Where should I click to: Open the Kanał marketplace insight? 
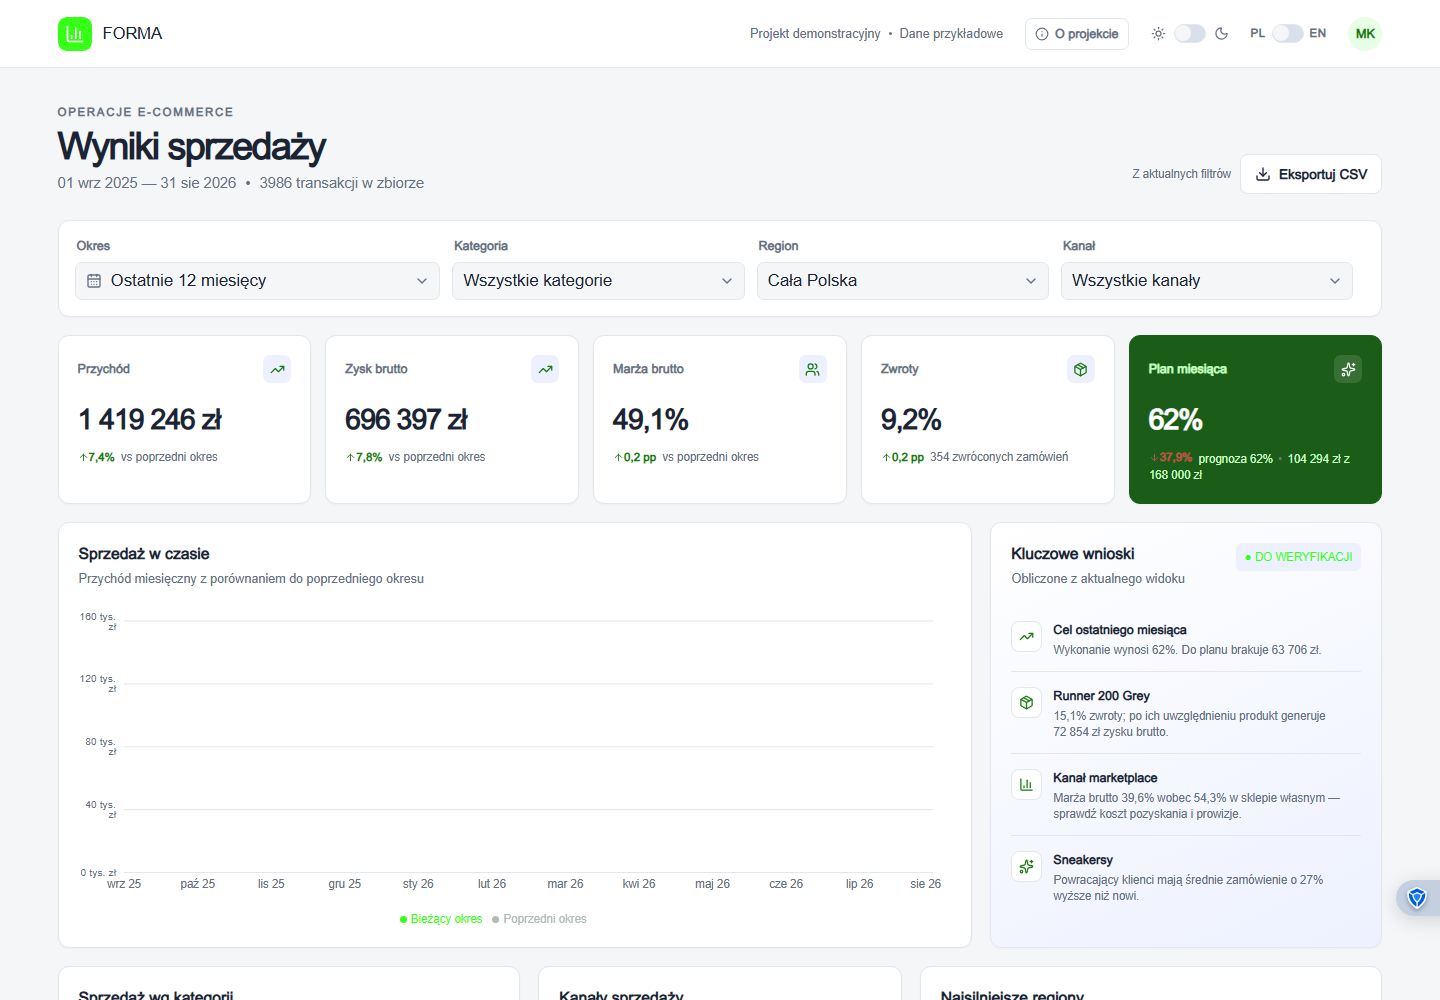[x=1186, y=795]
